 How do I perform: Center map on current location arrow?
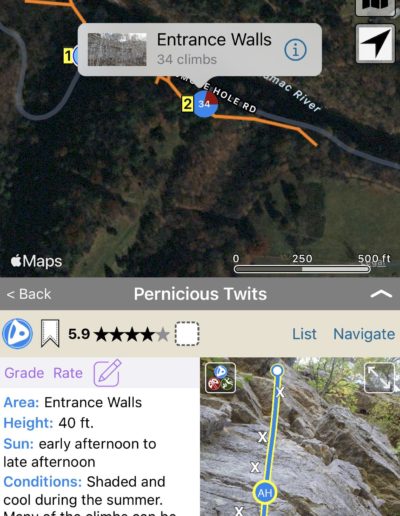[x=375, y=43]
